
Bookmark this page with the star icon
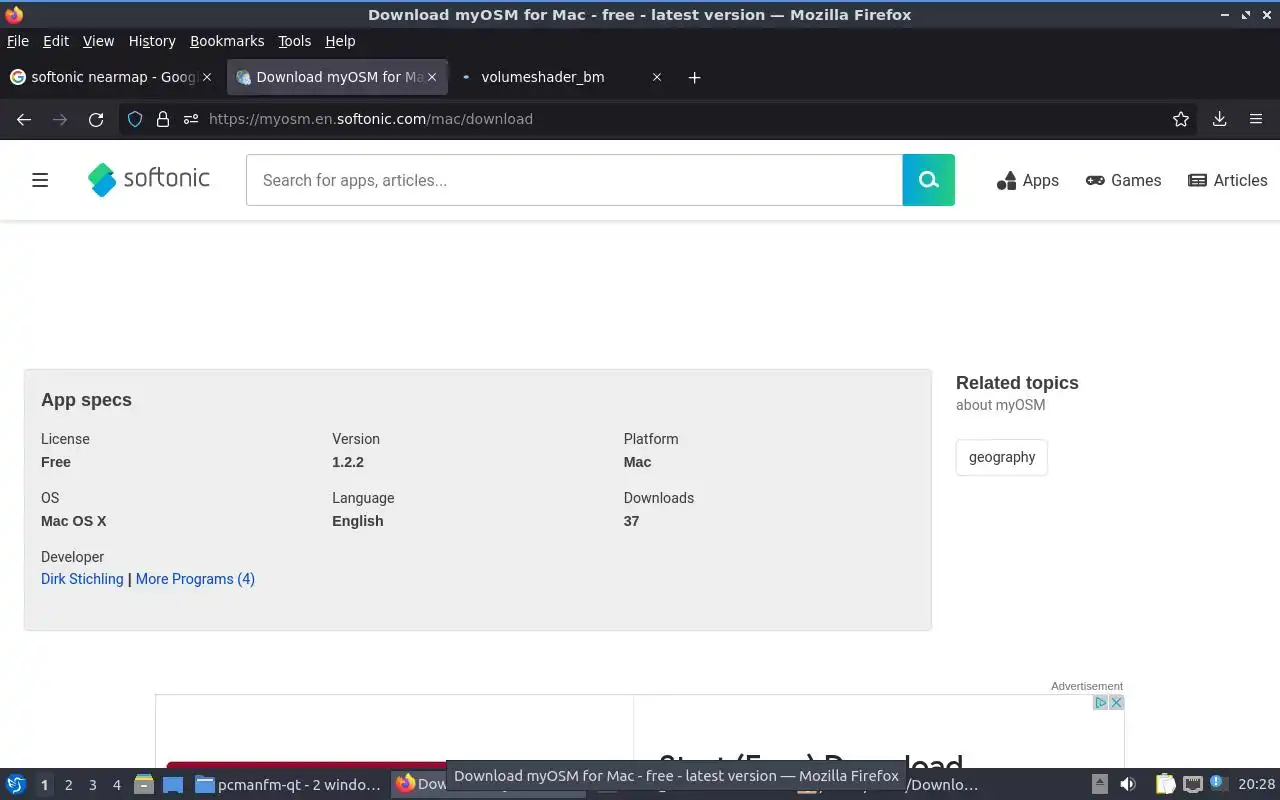[1181, 119]
